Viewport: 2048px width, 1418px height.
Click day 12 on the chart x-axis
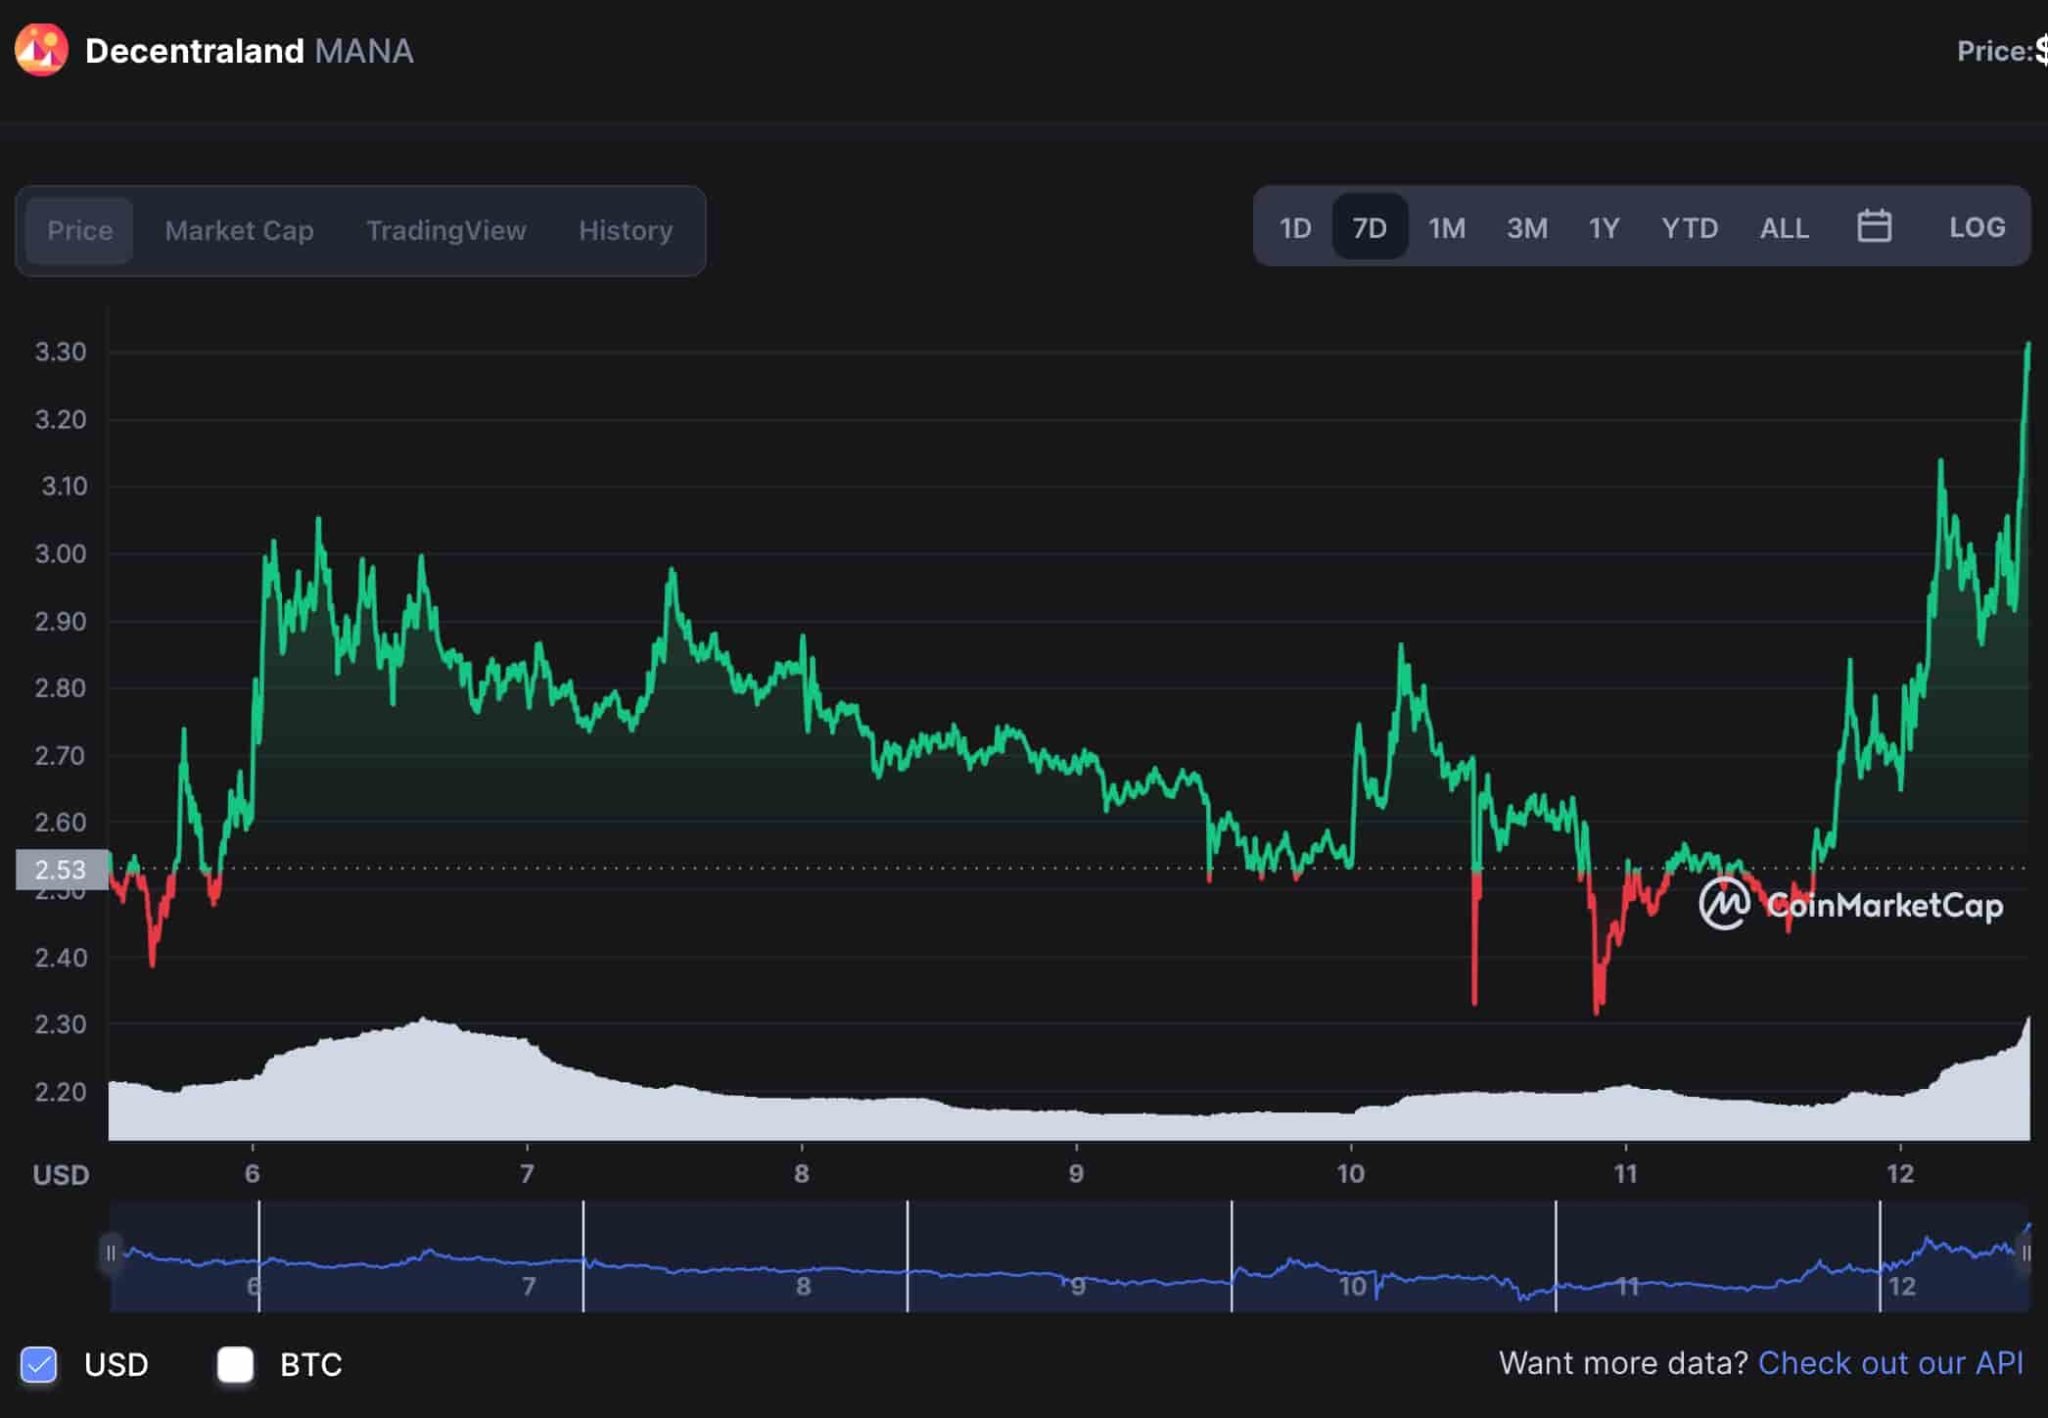tap(1900, 1173)
